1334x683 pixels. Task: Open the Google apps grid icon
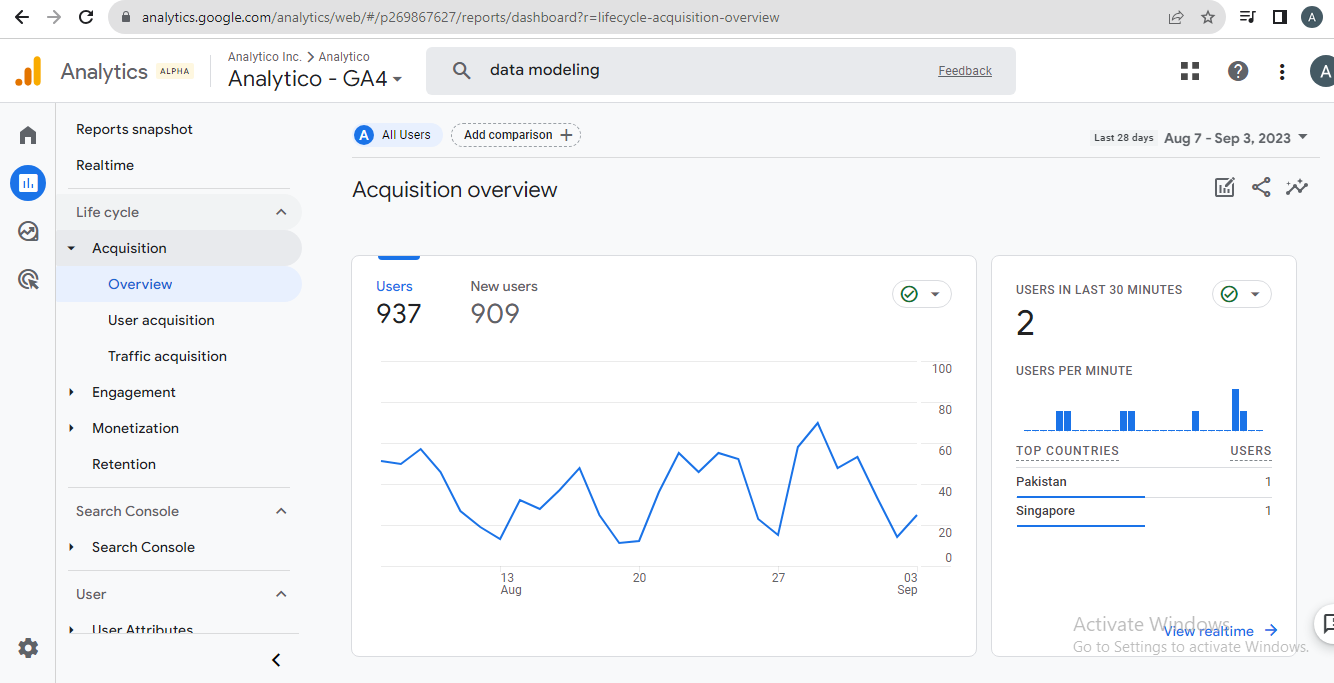(x=1189, y=71)
